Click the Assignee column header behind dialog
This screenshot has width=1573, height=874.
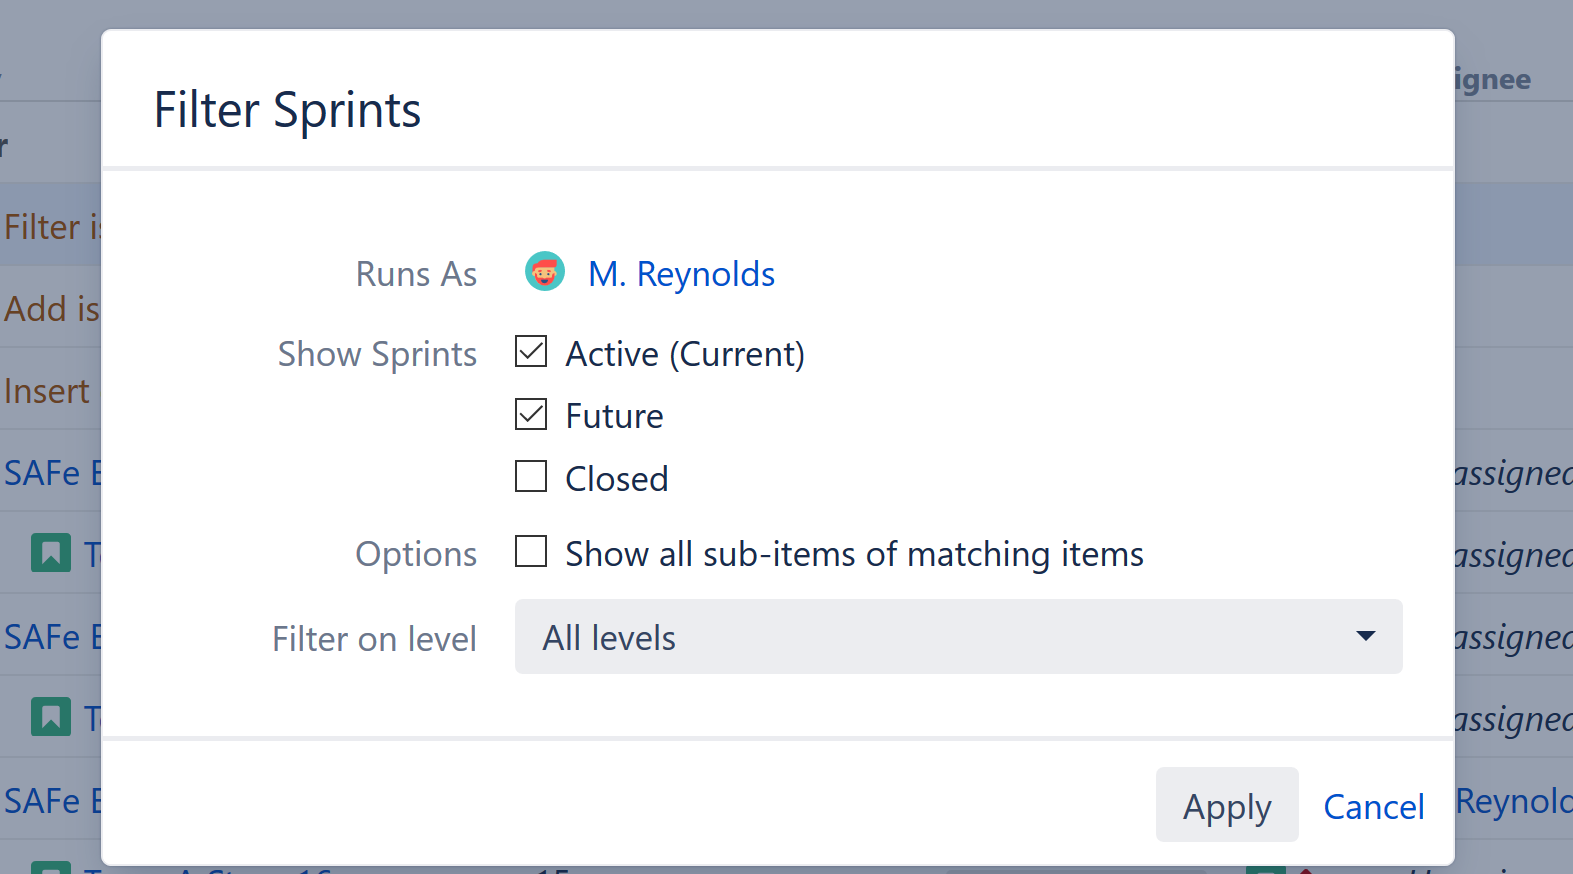1493,80
